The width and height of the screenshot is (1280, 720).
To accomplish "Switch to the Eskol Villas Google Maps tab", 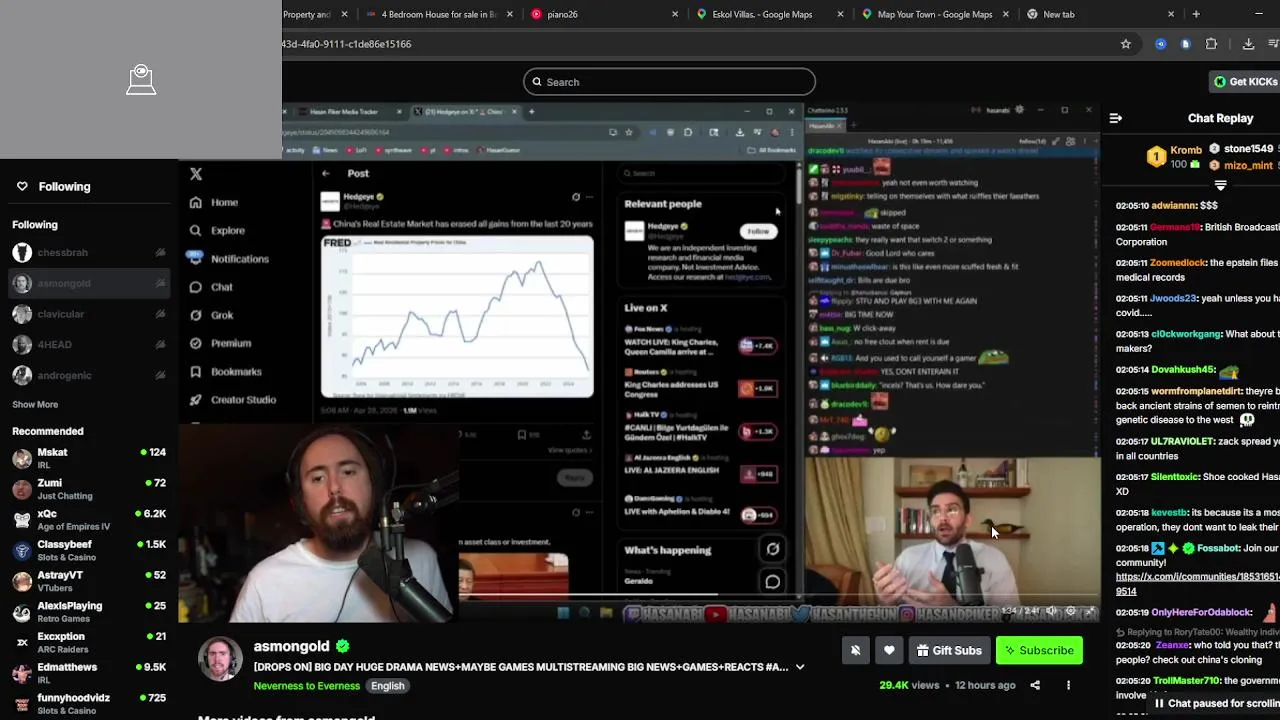I will [x=767, y=14].
